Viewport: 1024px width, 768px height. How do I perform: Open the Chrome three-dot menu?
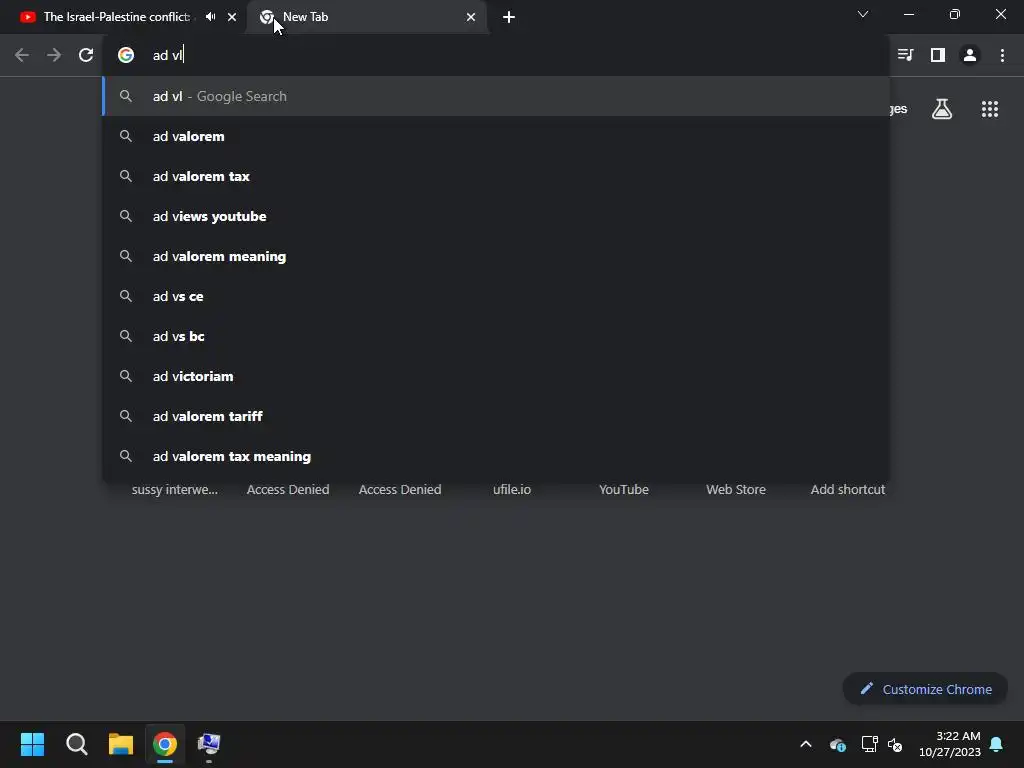pyautogui.click(x=1002, y=55)
